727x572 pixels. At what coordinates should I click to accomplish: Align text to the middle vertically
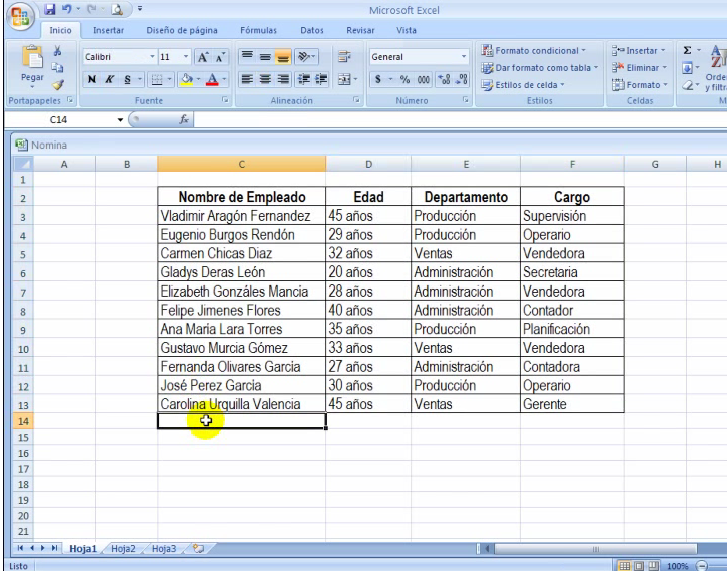(x=265, y=57)
